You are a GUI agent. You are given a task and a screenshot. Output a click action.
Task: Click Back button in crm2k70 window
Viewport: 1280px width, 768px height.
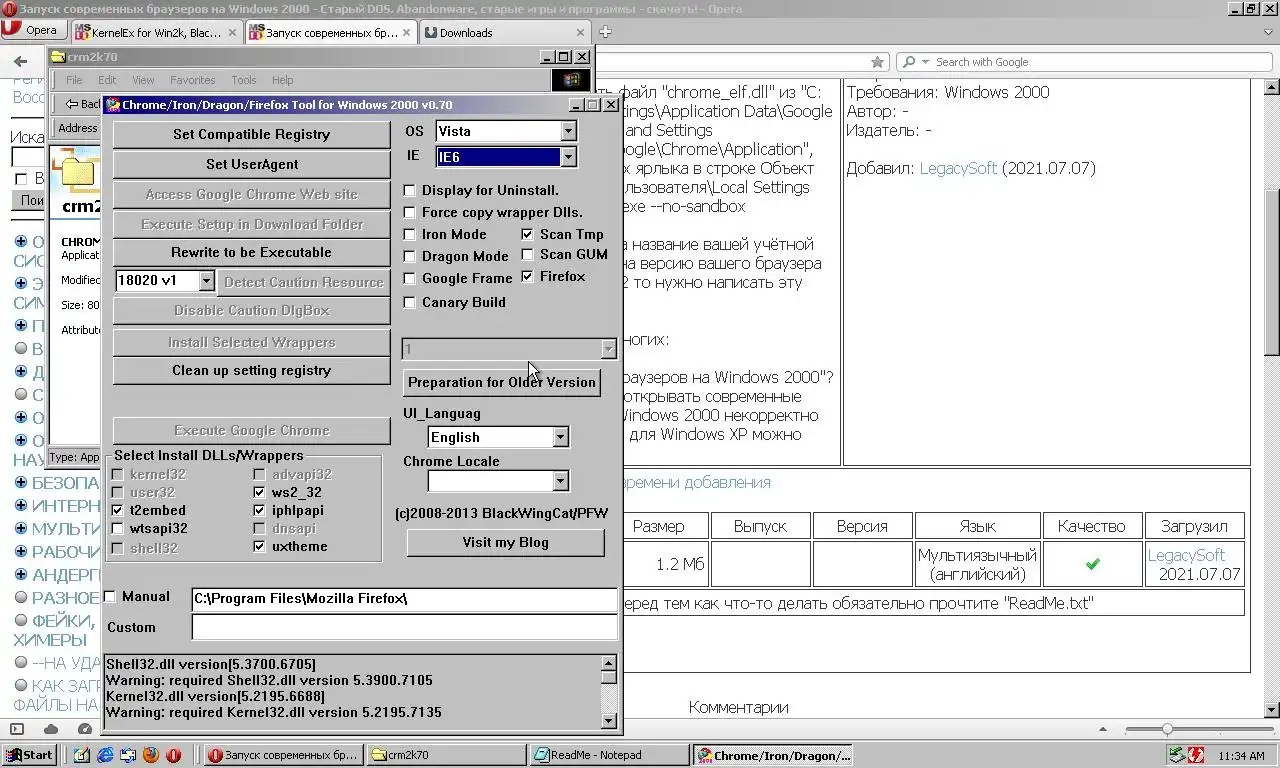pyautogui.click(x=84, y=104)
